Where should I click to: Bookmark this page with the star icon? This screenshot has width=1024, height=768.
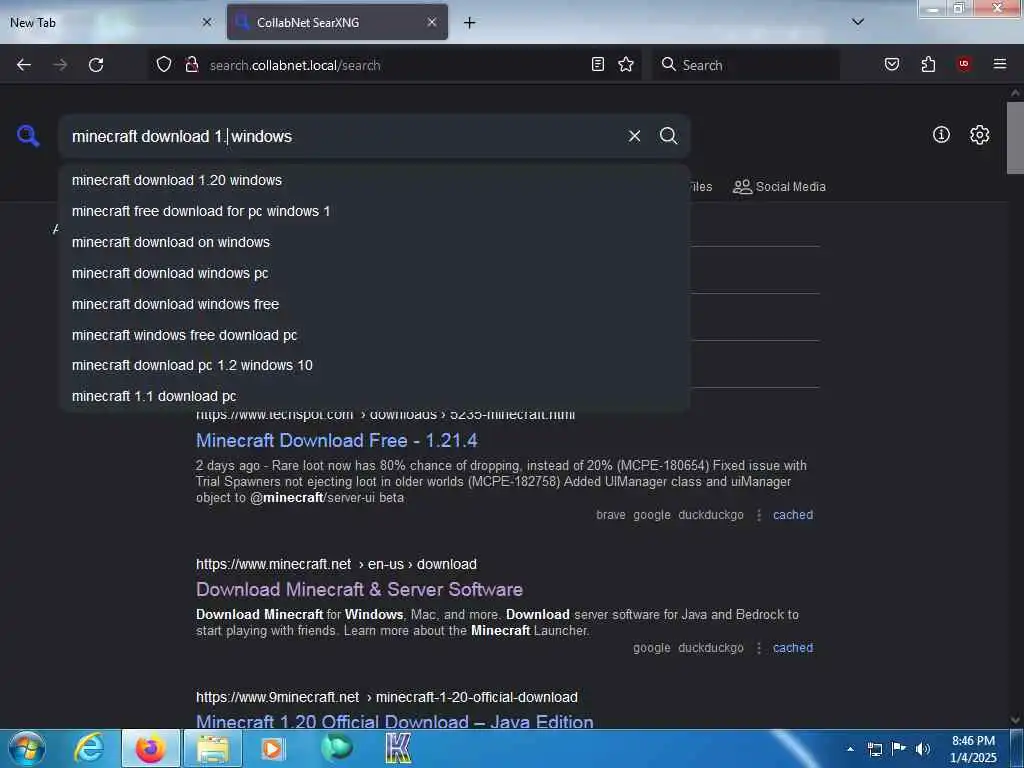[x=626, y=64]
